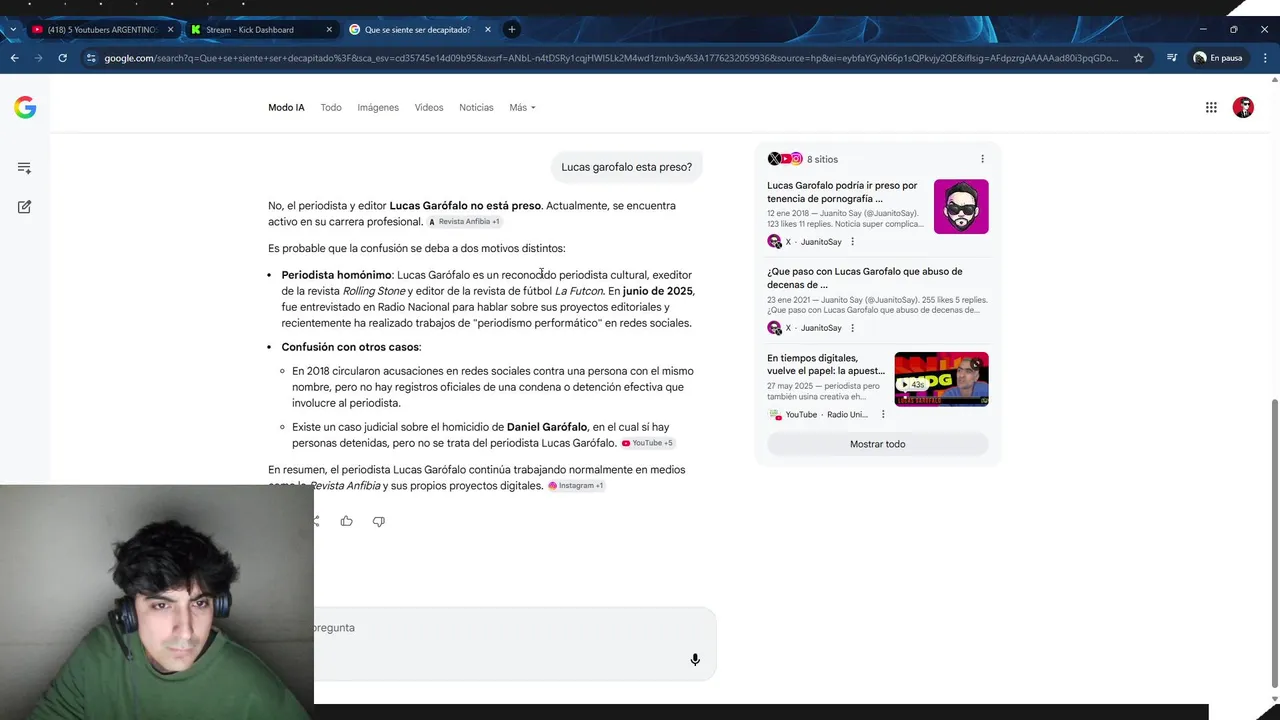Open the 'Instagram +1' source chip
The image size is (1280, 720).
click(x=576, y=486)
